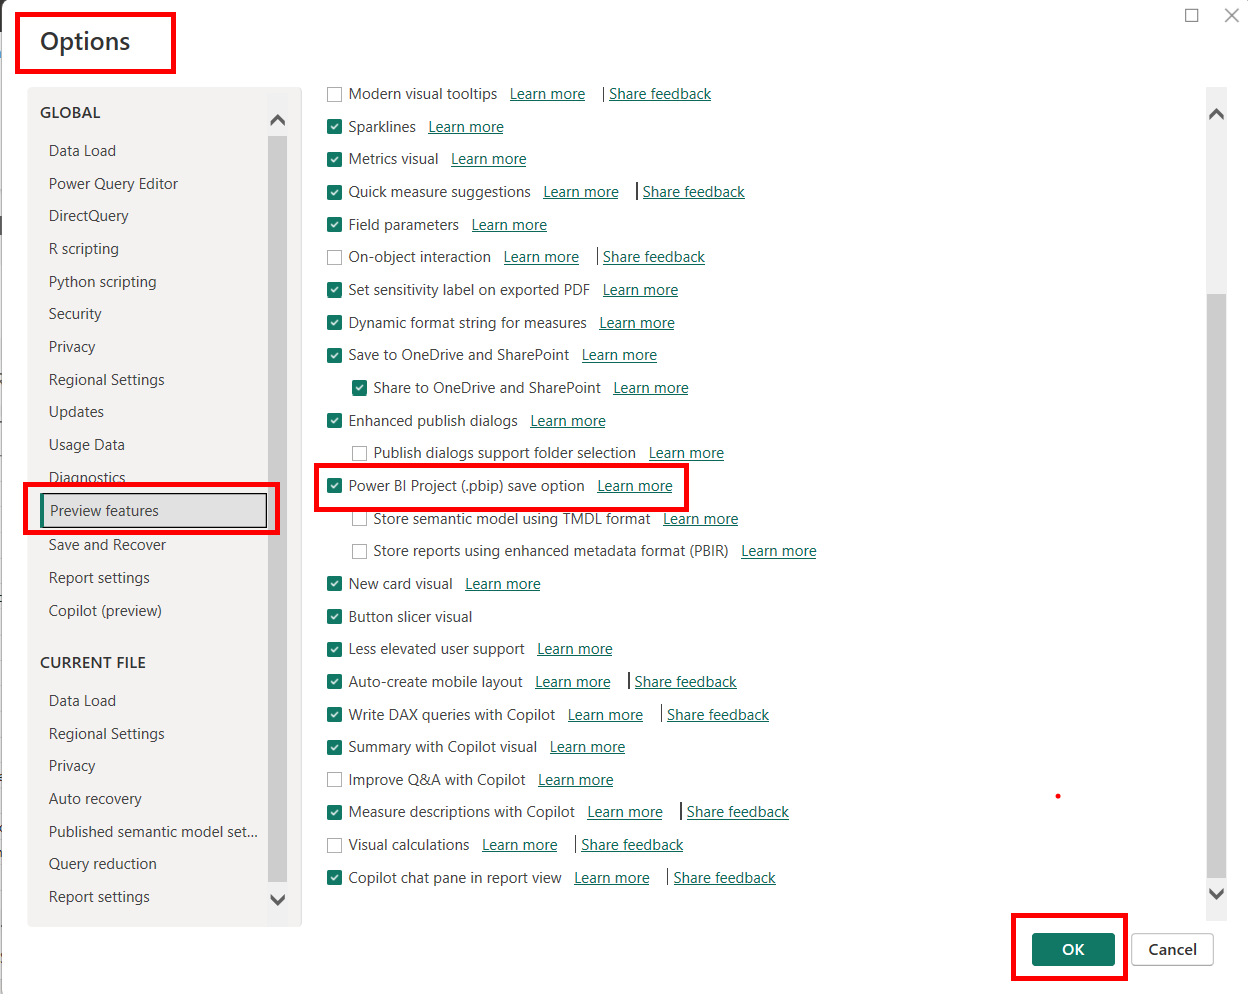Open Learn more for Field parameters

(509, 225)
